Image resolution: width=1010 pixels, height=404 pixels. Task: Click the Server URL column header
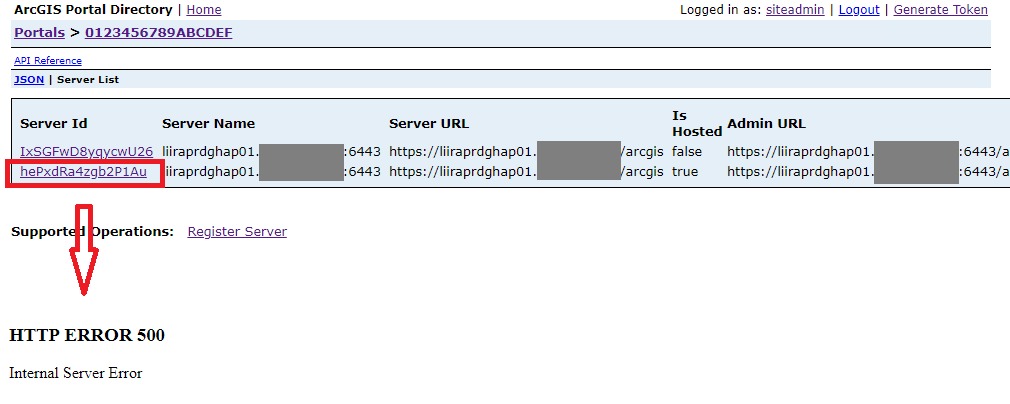[x=429, y=124]
